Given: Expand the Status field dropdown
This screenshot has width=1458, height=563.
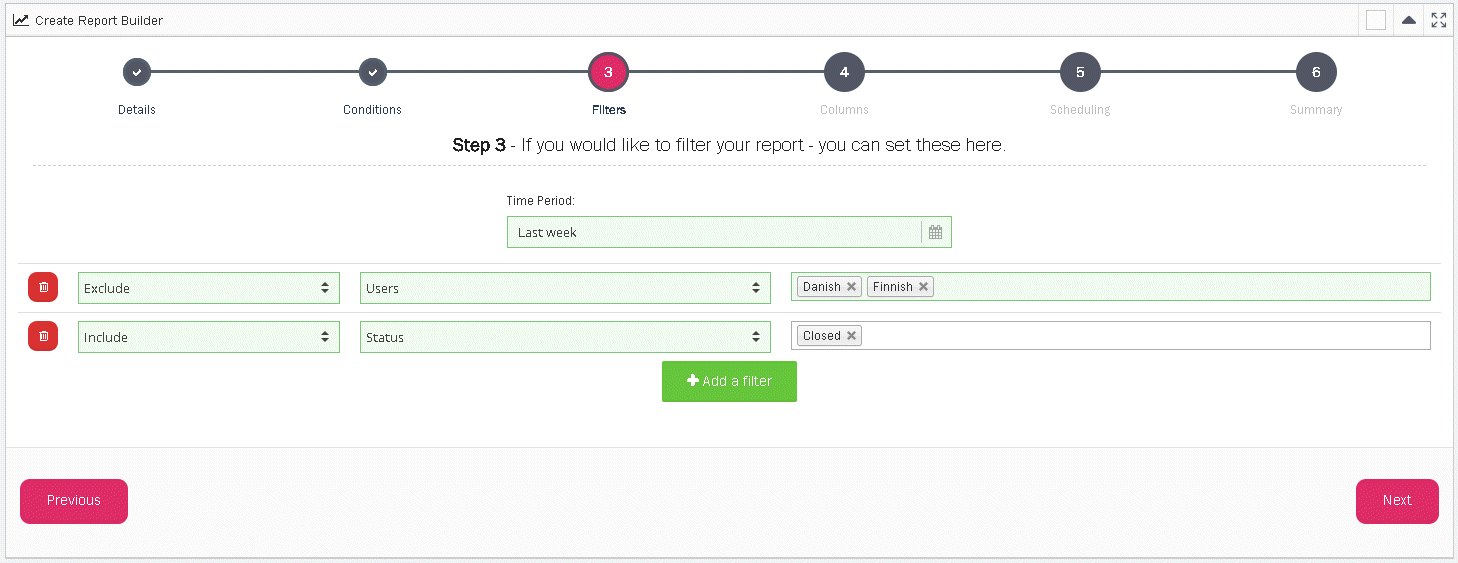Looking at the screenshot, I should [x=565, y=337].
